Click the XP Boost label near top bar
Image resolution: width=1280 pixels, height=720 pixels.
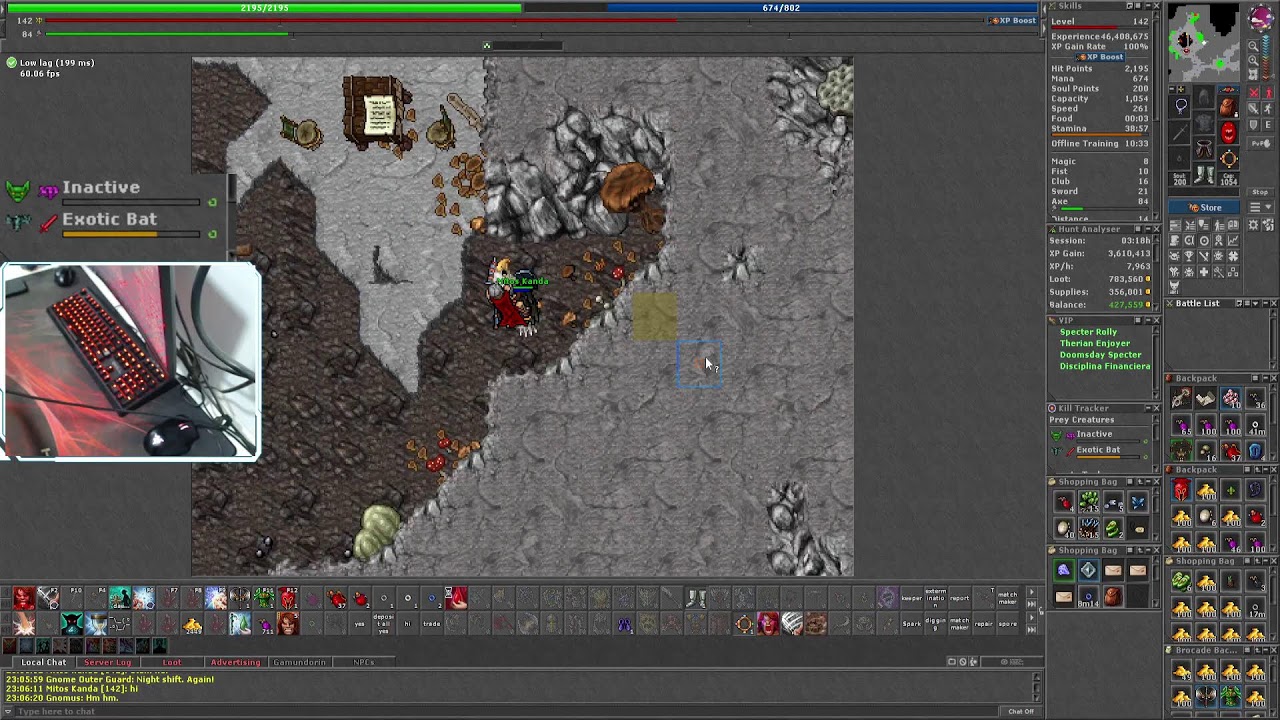pyautogui.click(x=1012, y=20)
